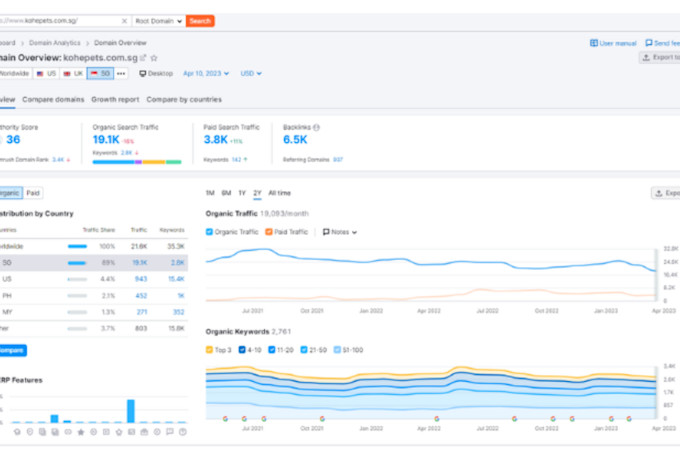Image resolution: width=680 pixels, height=459 pixels.
Task: Click the first crown-shaped SERP feature icon
Action: click(x=17, y=432)
